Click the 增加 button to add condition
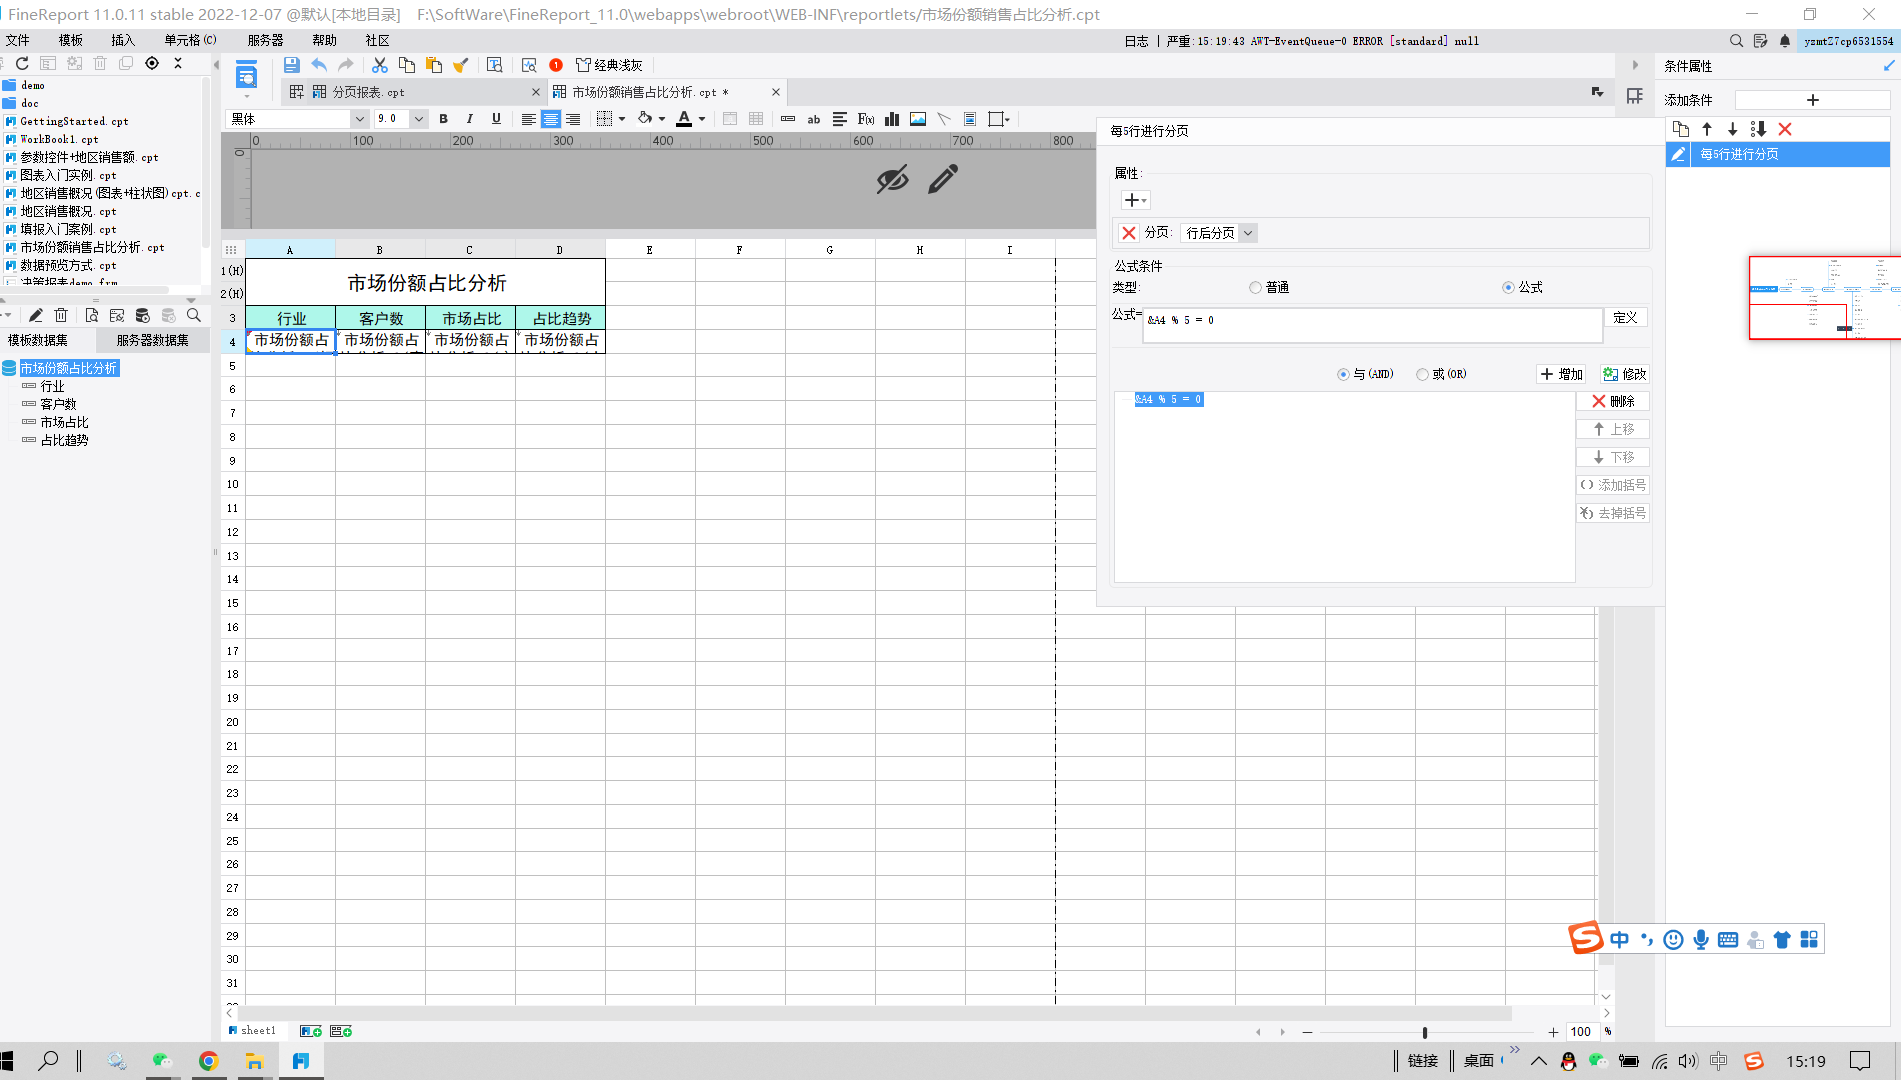The width and height of the screenshot is (1901, 1080). point(1561,374)
